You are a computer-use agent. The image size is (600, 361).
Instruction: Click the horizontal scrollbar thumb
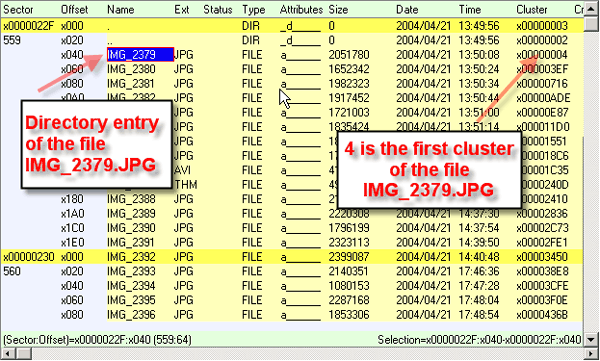pyautogui.click(x=24, y=354)
